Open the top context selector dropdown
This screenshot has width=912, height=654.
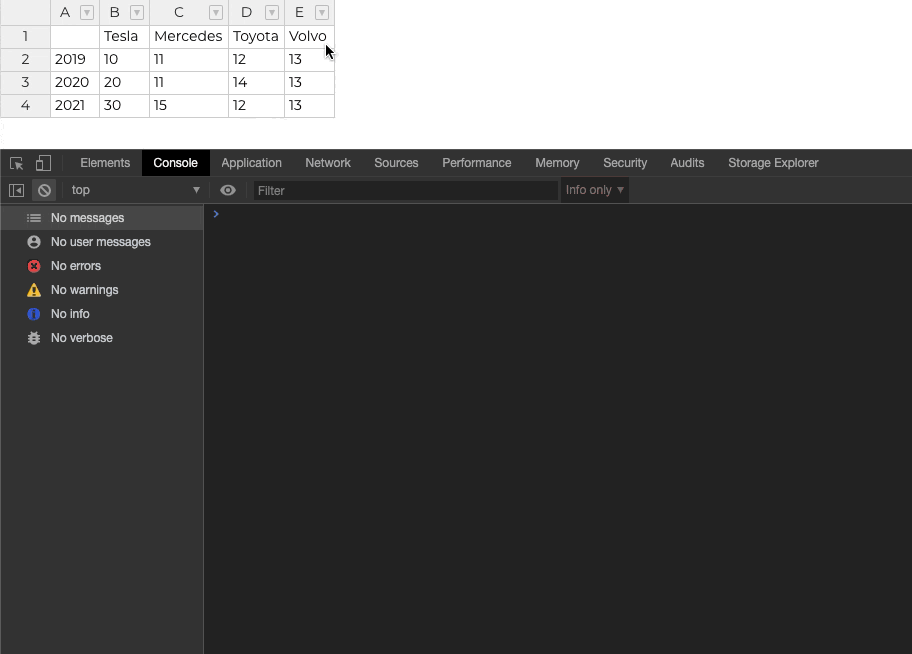tap(135, 190)
